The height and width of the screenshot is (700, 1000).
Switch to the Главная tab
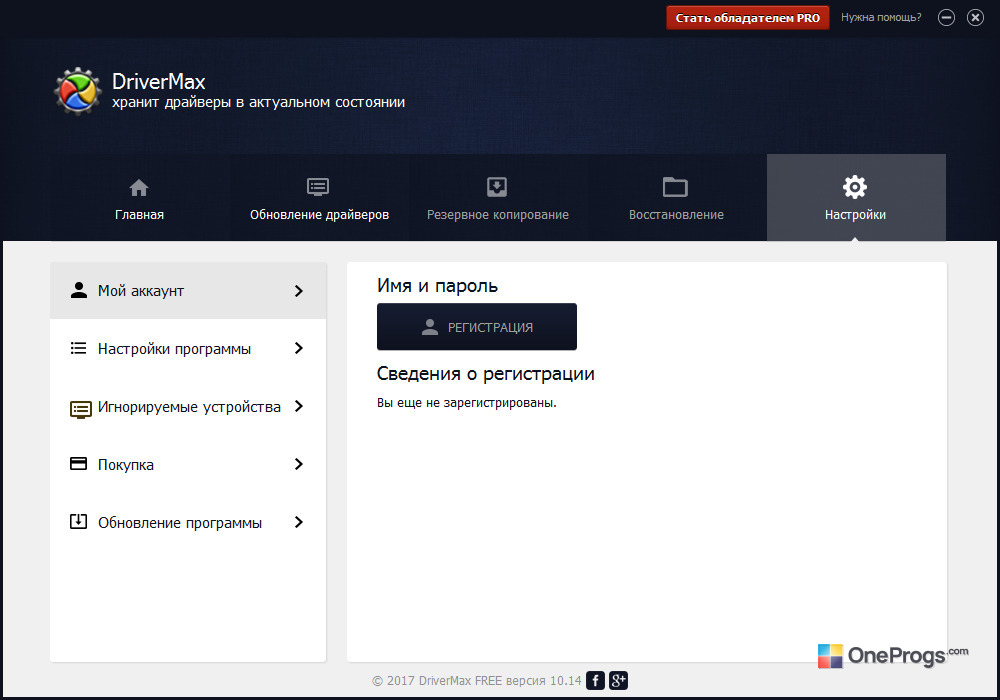click(140, 198)
